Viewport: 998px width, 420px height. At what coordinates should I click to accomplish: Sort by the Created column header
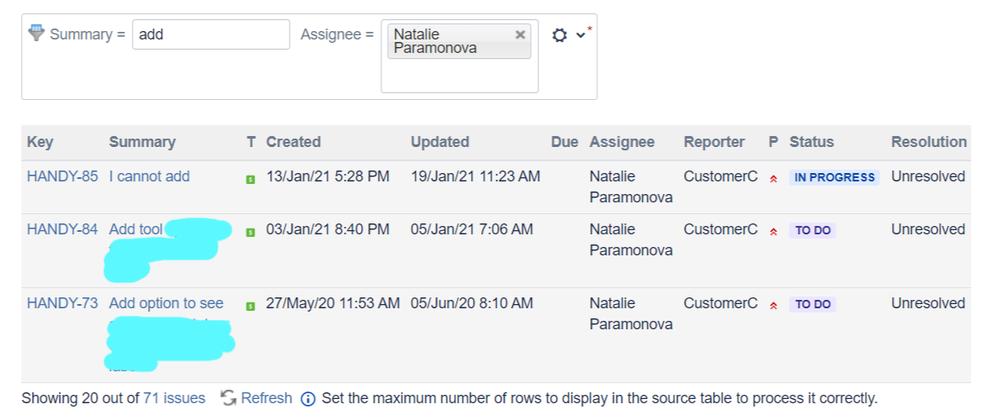click(x=293, y=142)
